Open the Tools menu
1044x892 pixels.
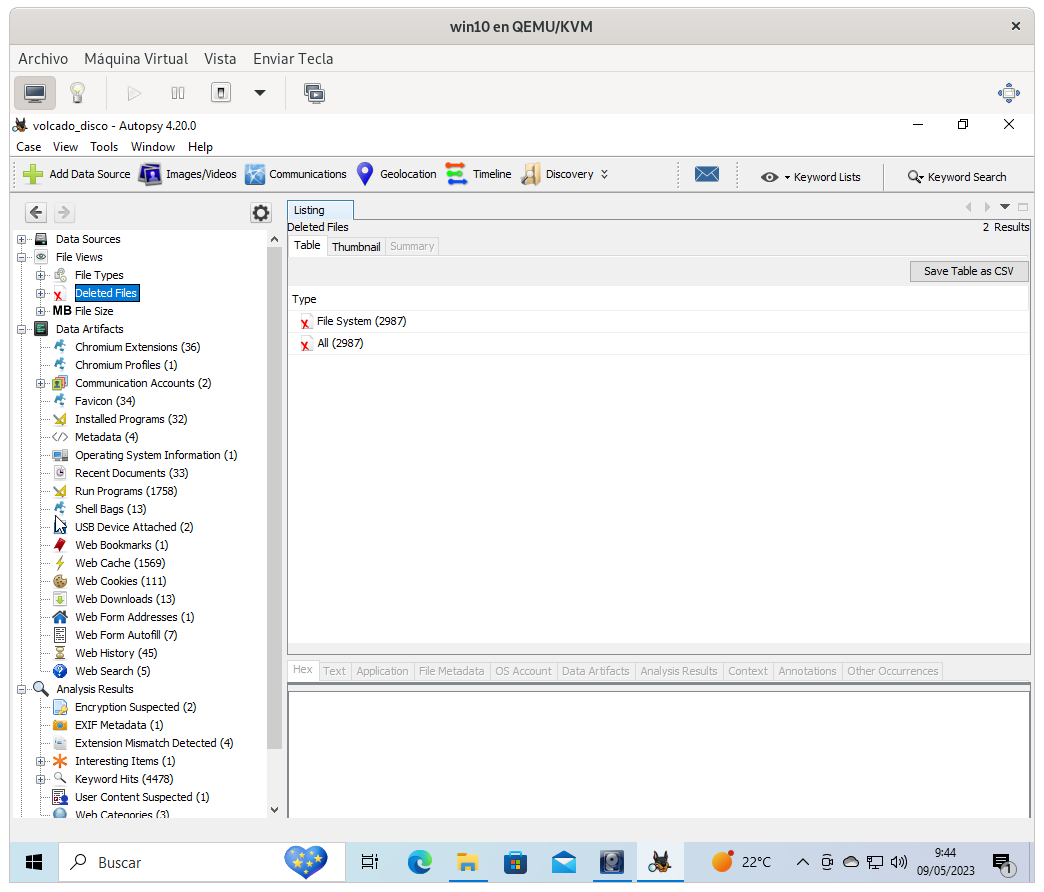point(104,146)
